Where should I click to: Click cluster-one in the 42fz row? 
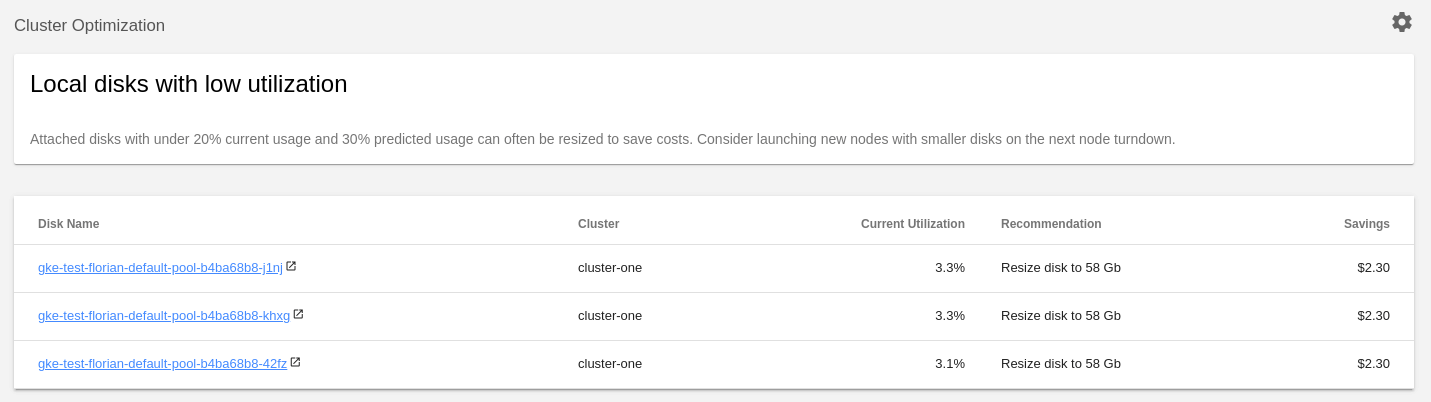coord(610,364)
